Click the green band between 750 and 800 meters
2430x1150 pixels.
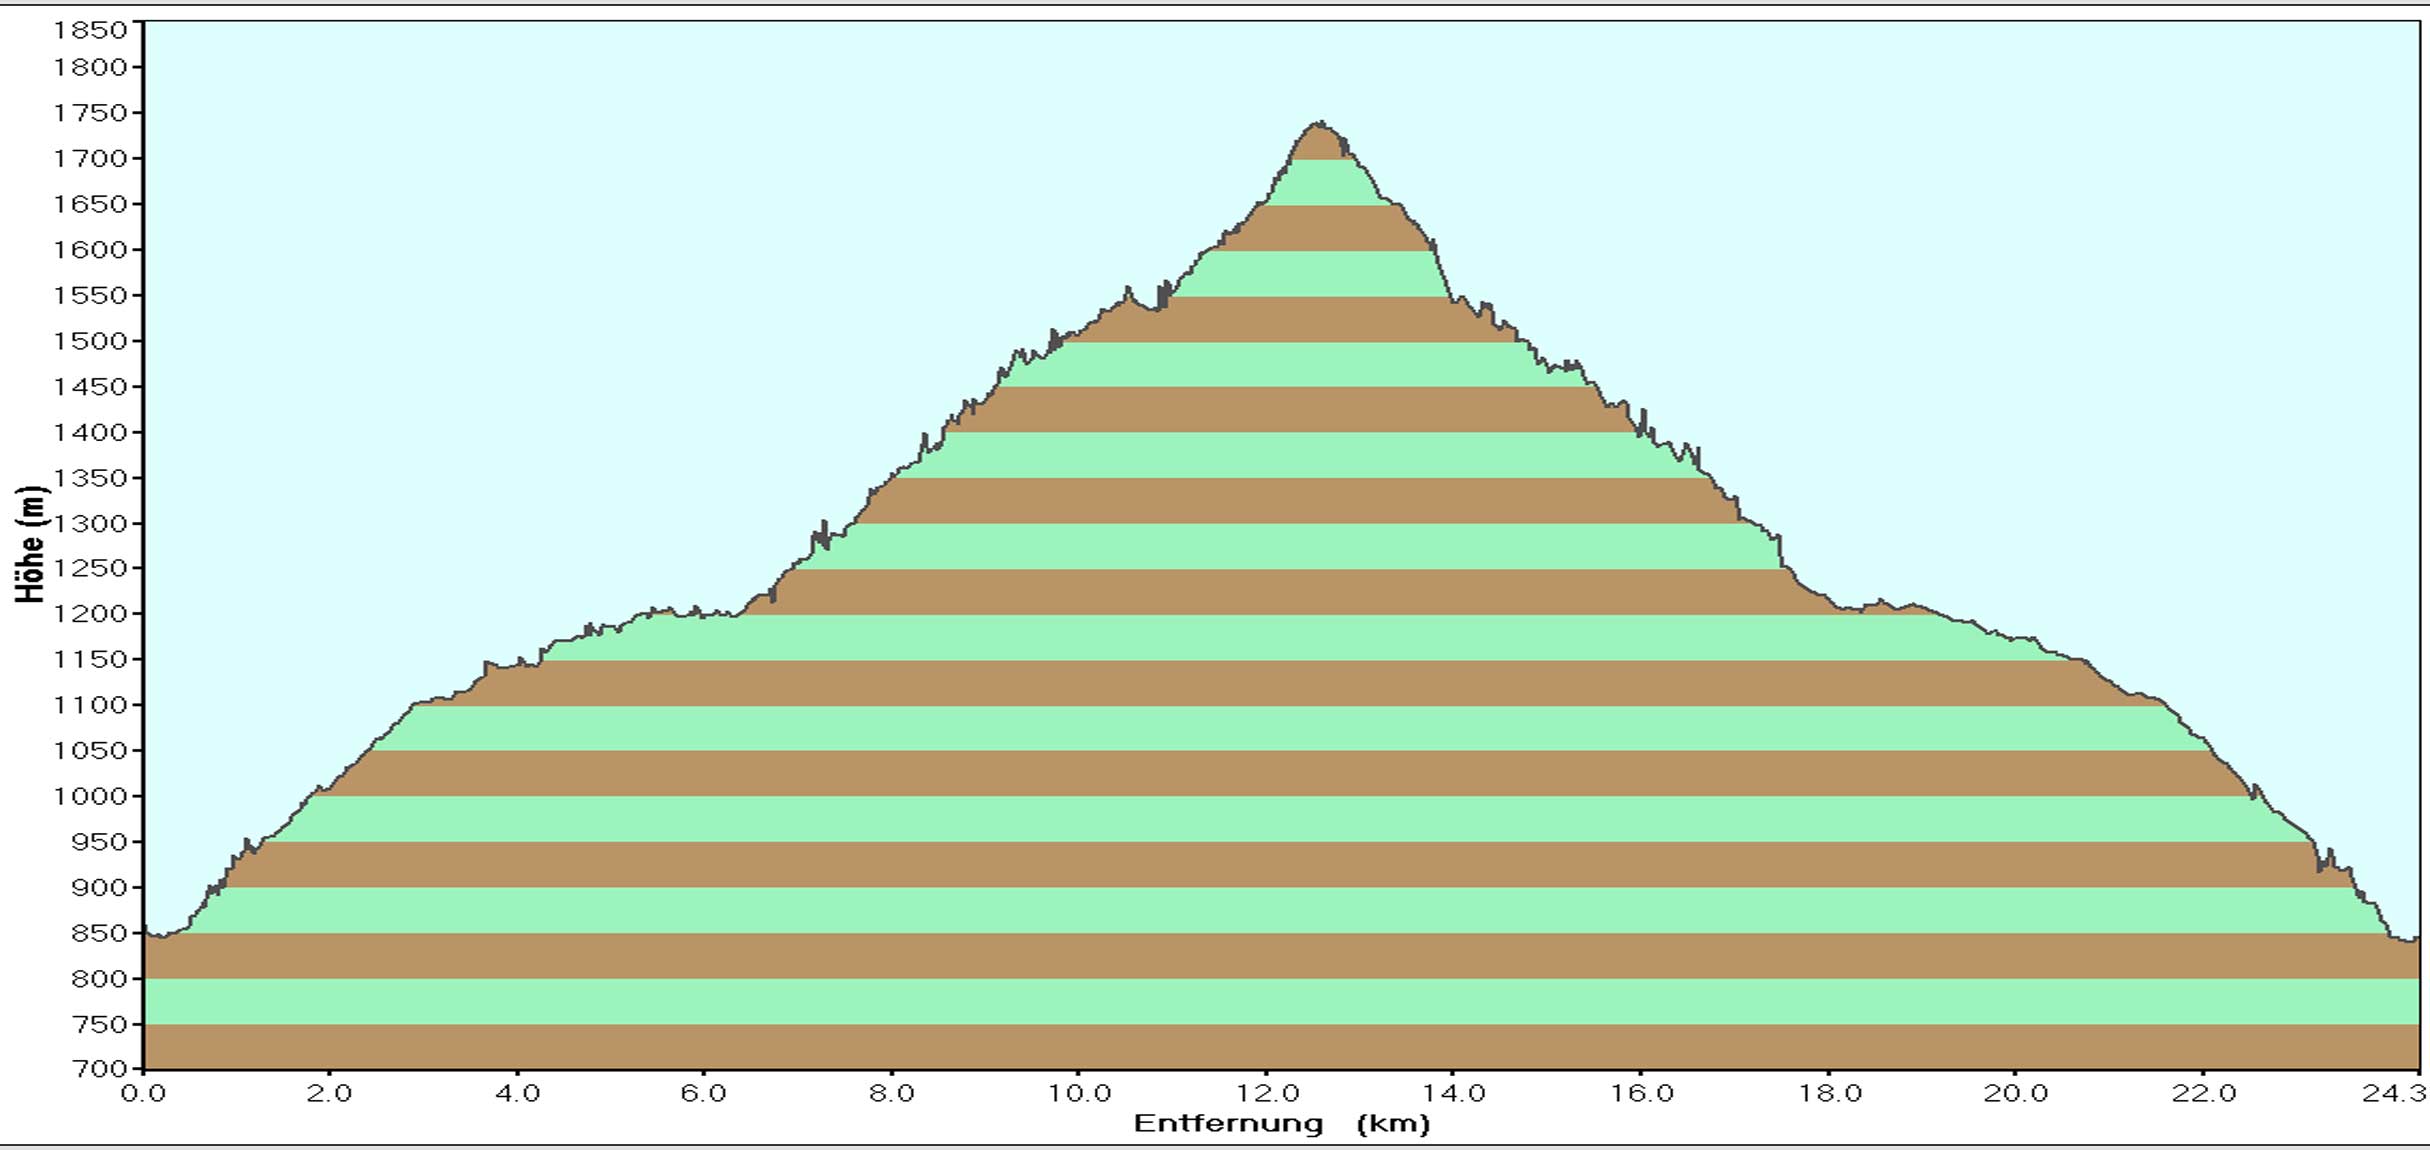(1280, 1001)
